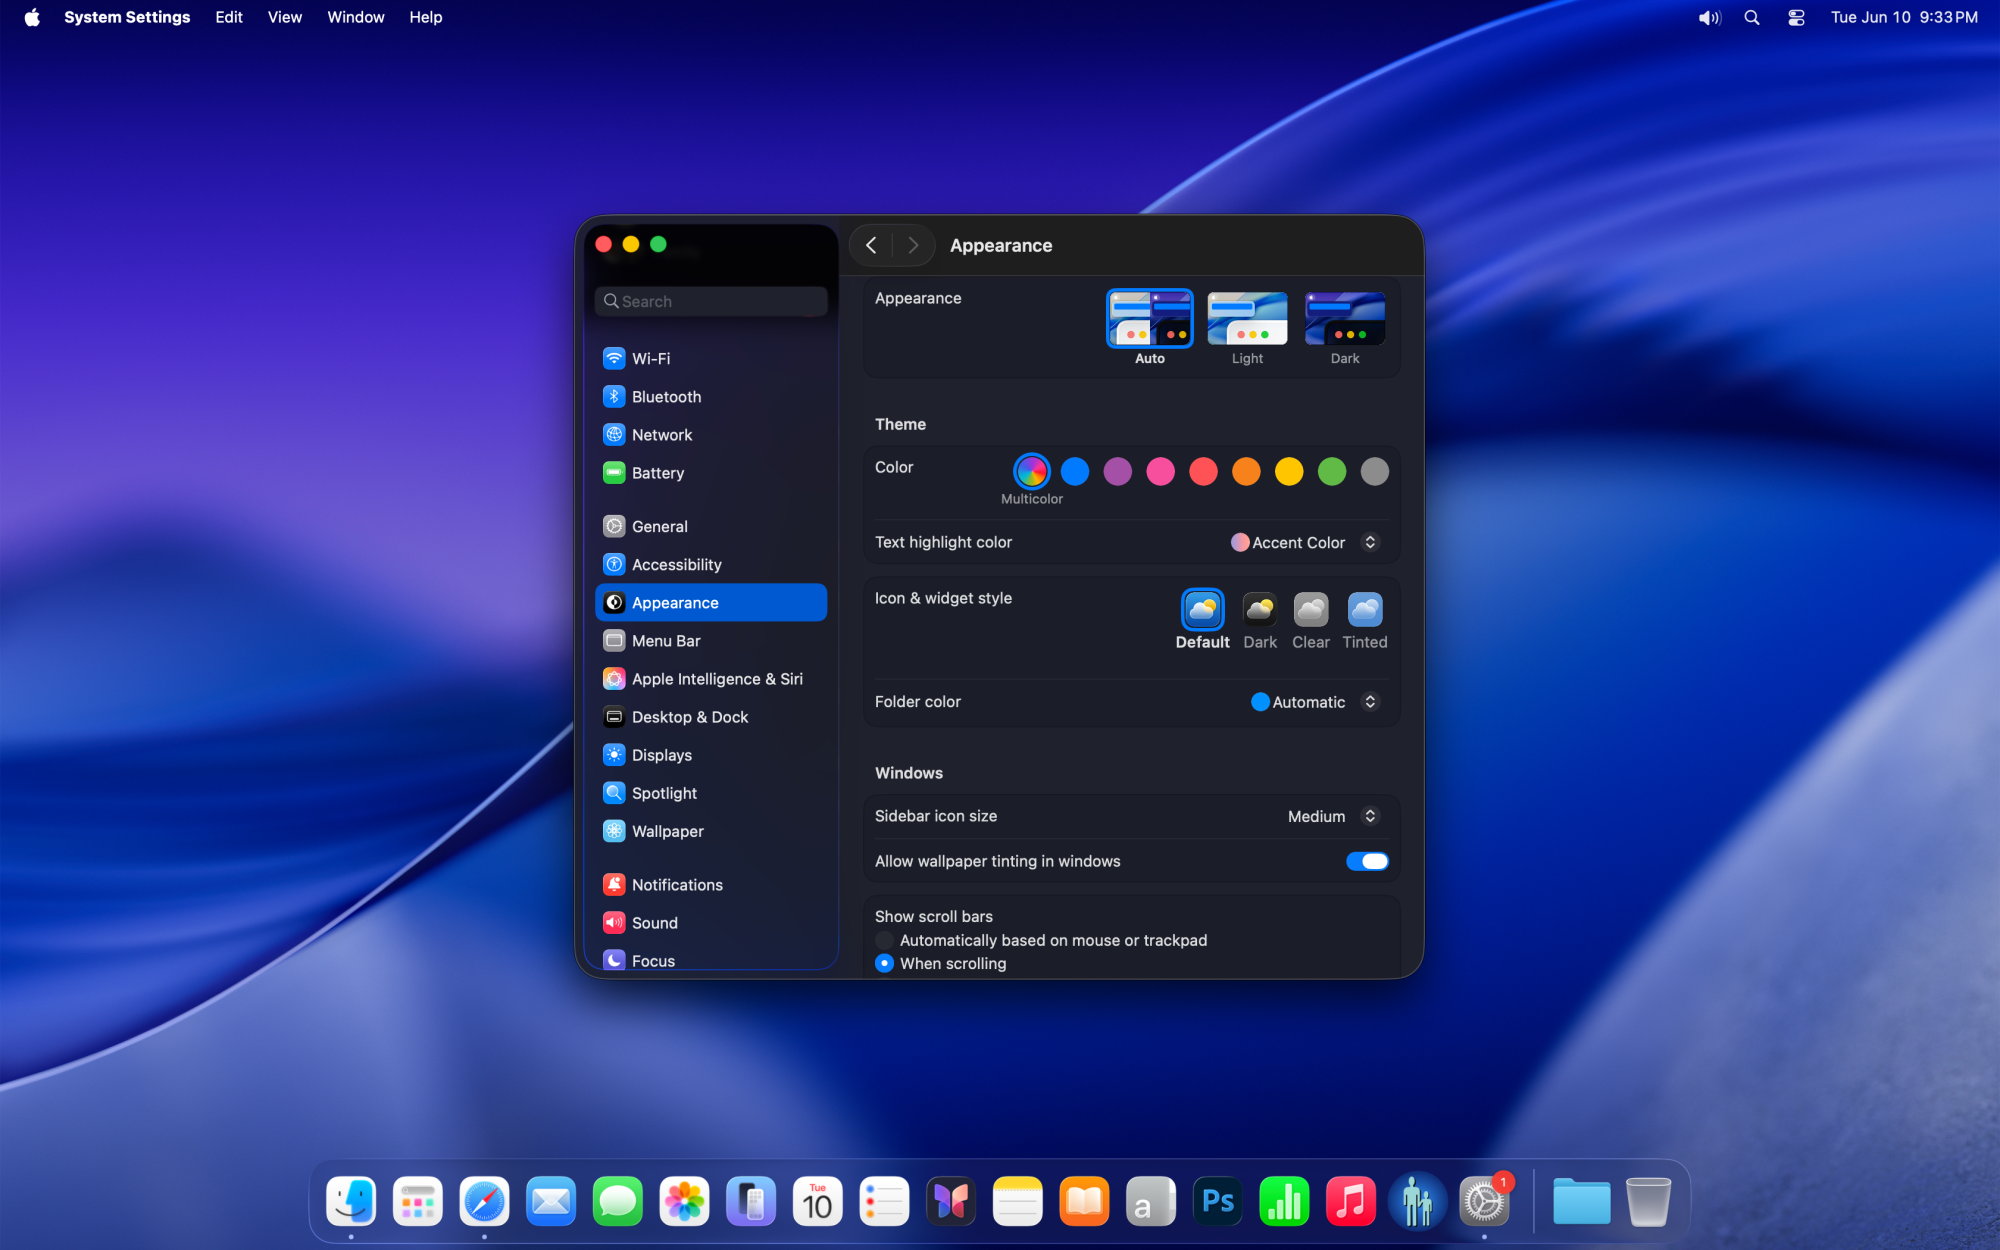
Task: Open Bluetooth settings in the sidebar
Action: 710,396
